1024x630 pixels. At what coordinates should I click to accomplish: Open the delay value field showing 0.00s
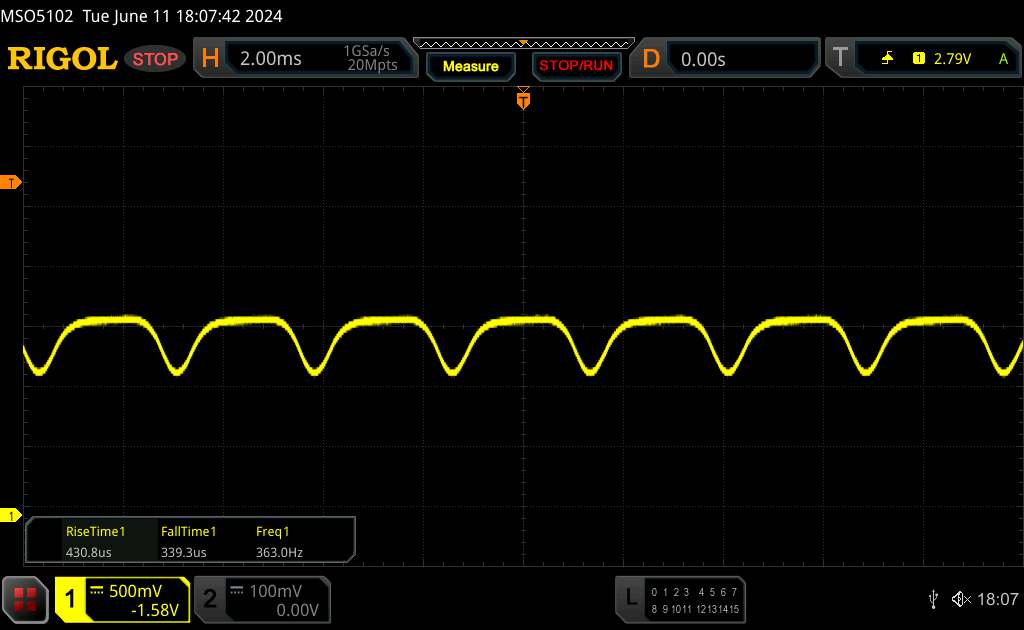point(741,59)
